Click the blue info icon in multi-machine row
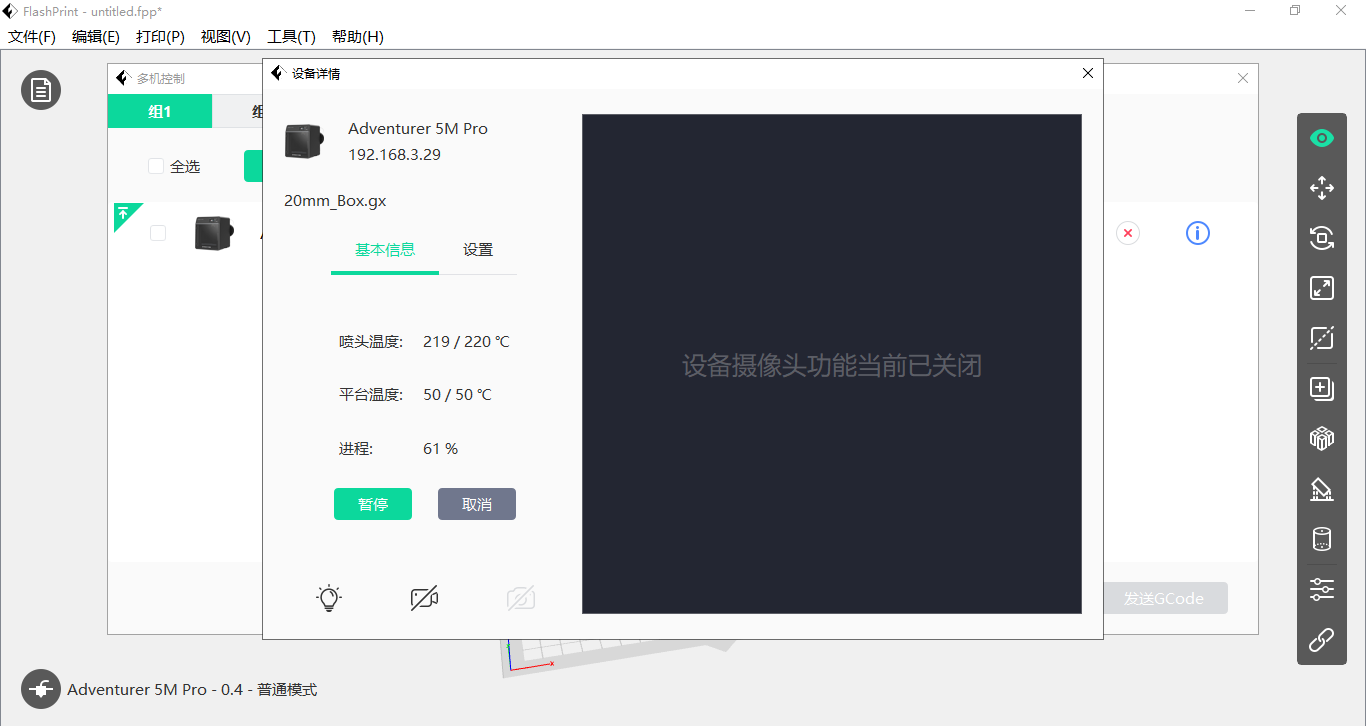Image resolution: width=1366 pixels, height=726 pixels. tap(1198, 233)
